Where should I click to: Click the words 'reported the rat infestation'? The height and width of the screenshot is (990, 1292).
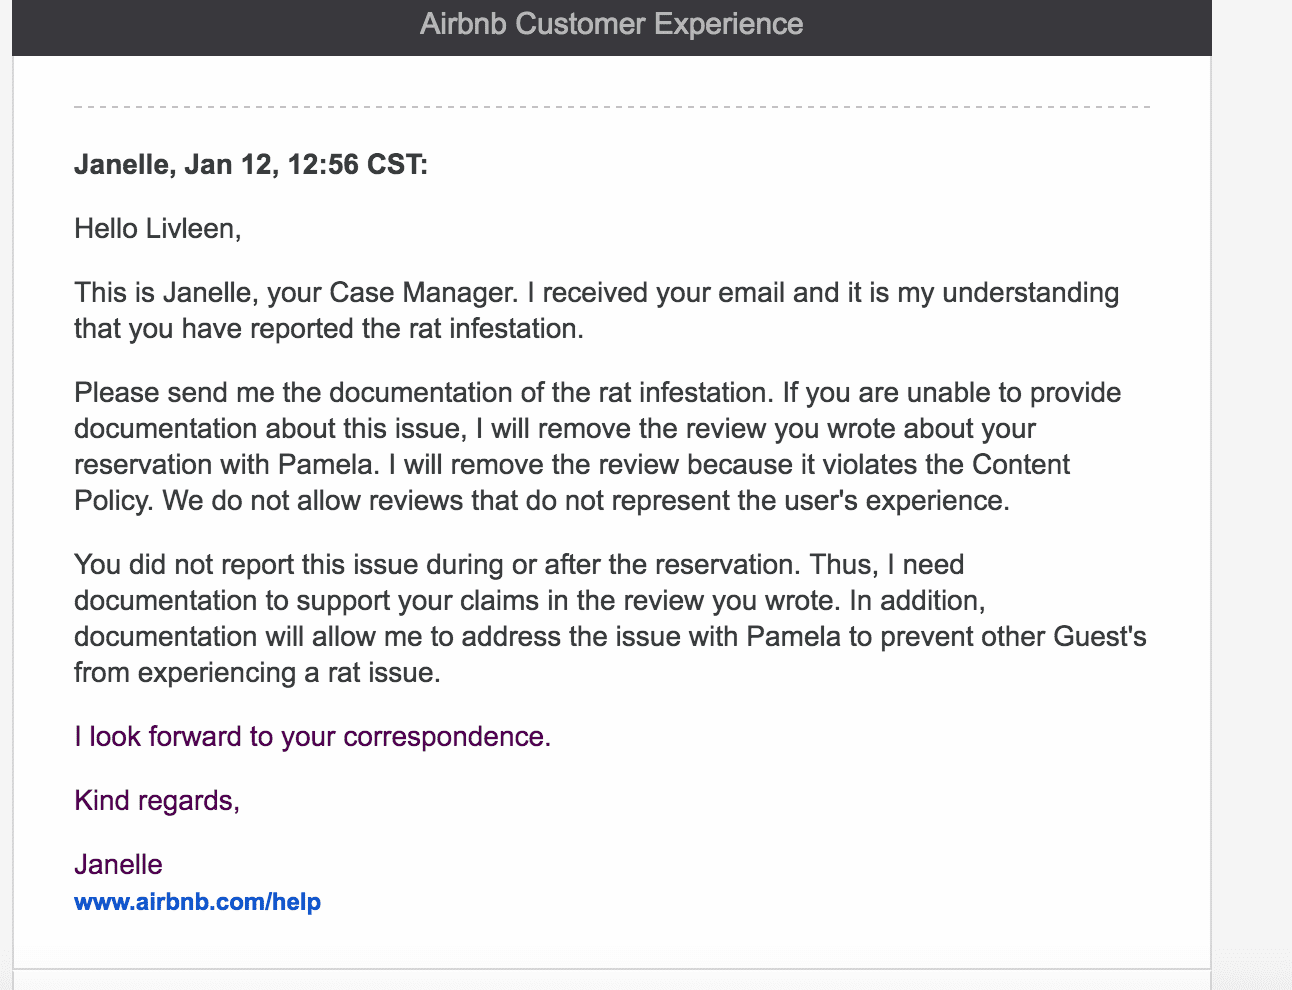point(407,329)
